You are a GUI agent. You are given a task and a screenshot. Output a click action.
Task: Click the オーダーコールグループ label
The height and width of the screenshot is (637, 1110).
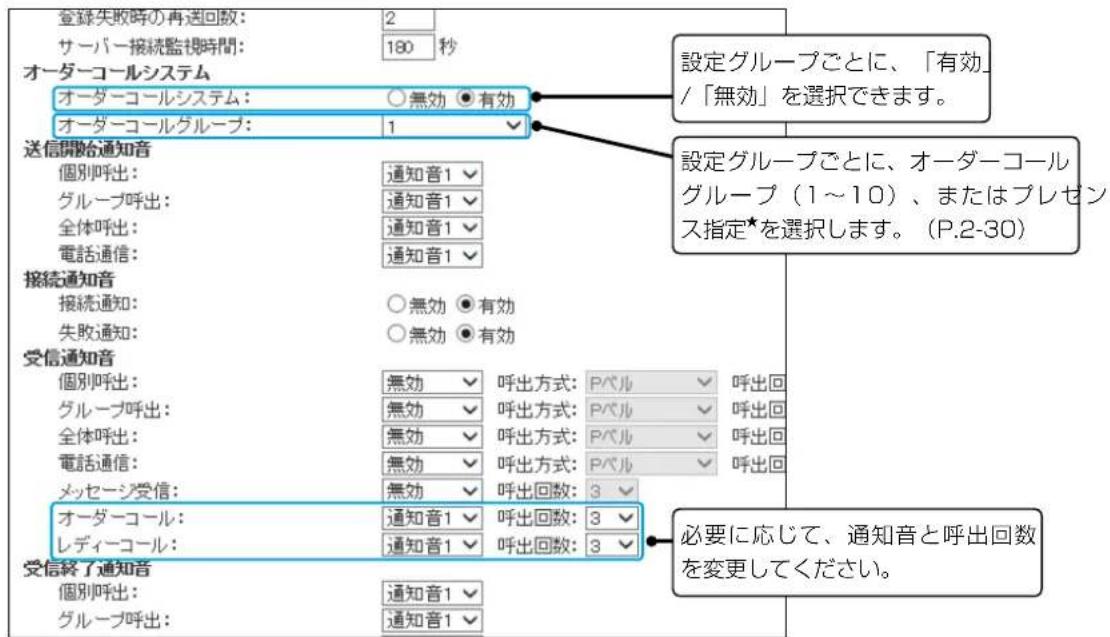[x=154, y=125]
